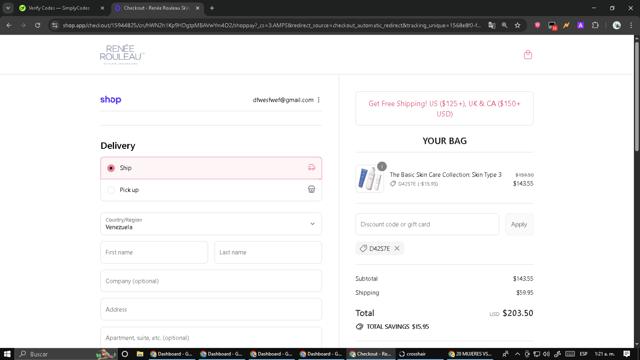The height and width of the screenshot is (360, 640).
Task: Open the red shield extension
Action: click(537, 25)
